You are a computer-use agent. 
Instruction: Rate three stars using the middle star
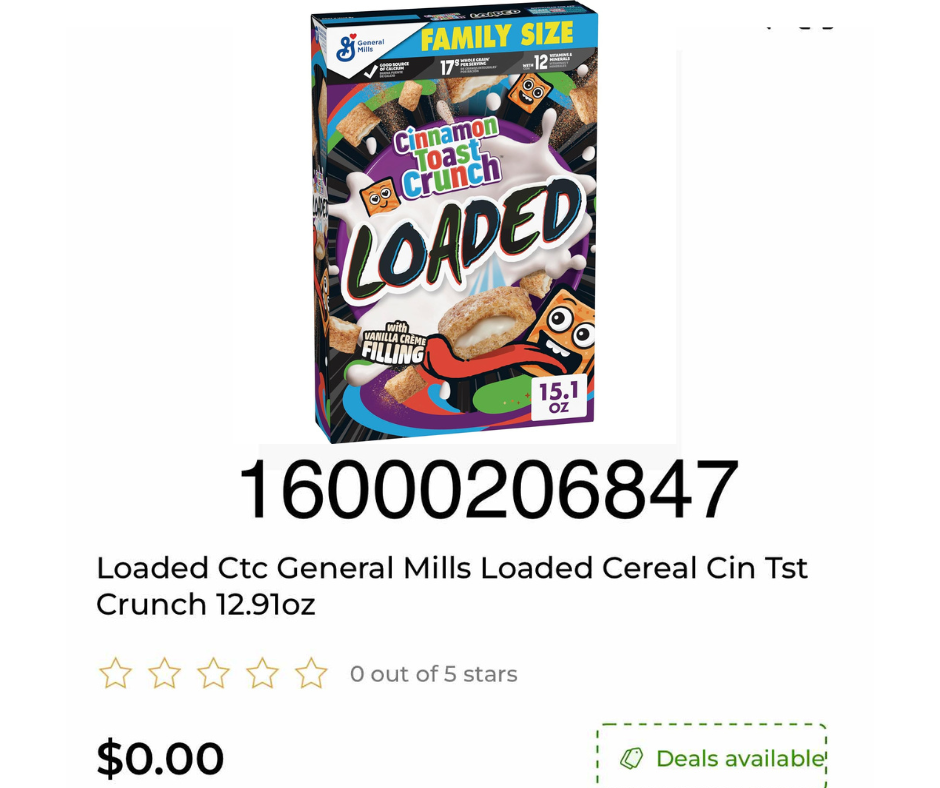pyautogui.click(x=213, y=673)
